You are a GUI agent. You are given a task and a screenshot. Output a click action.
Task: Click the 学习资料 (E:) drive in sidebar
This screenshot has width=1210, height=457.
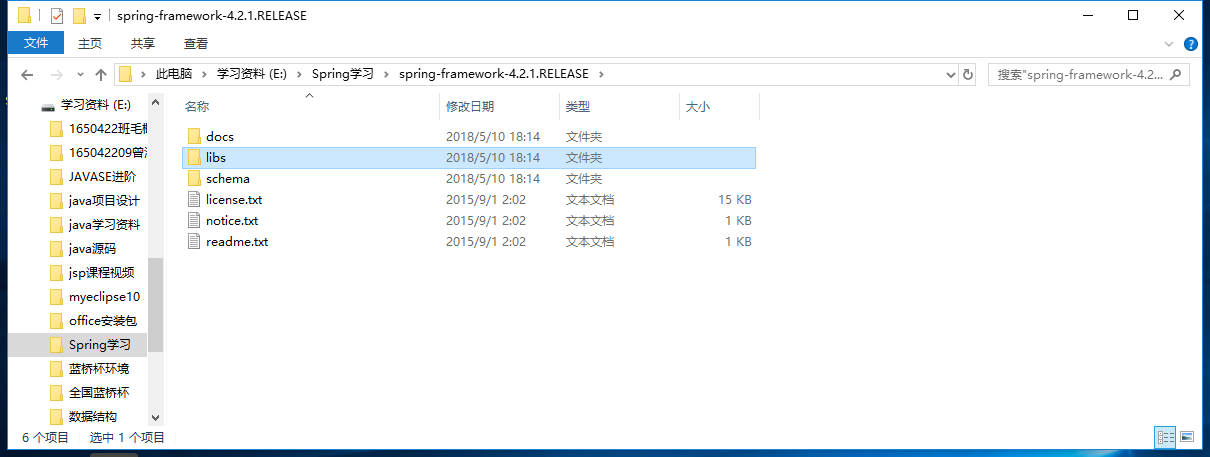(x=95, y=104)
